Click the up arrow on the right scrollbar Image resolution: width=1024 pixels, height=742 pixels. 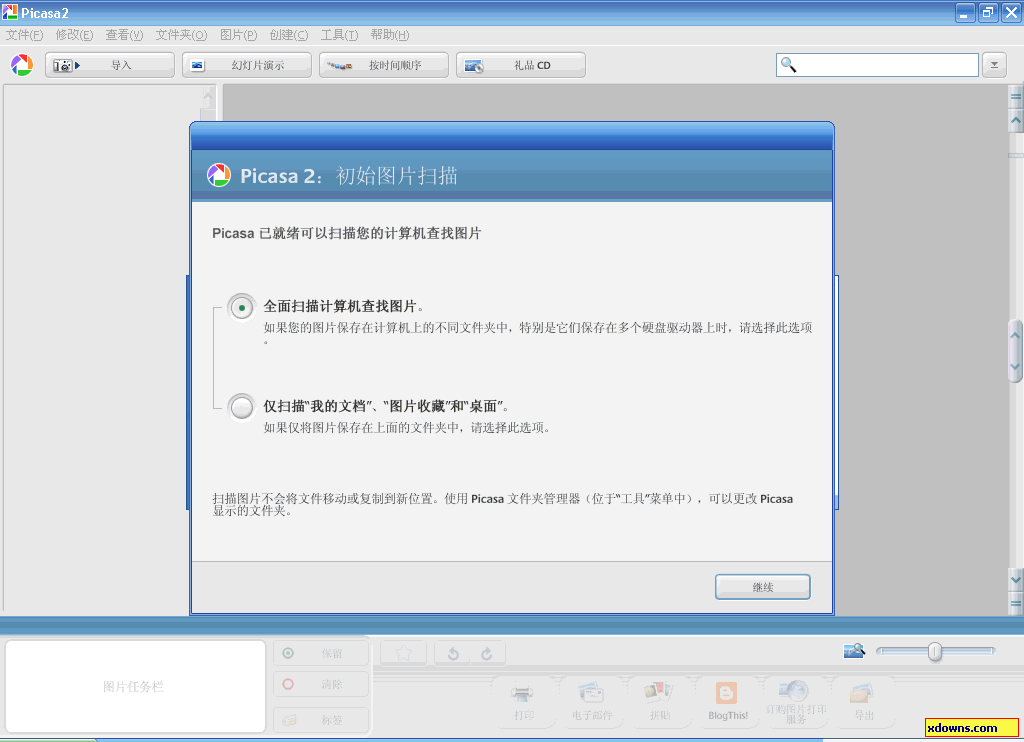click(x=1016, y=120)
